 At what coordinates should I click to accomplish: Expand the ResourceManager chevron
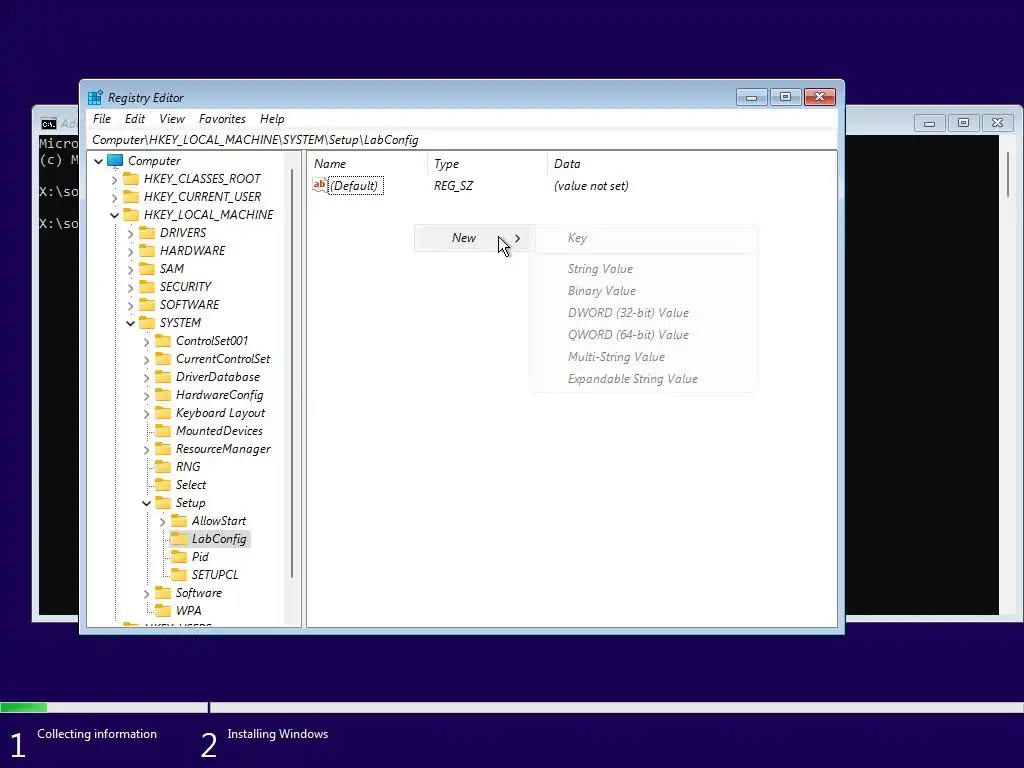point(147,449)
